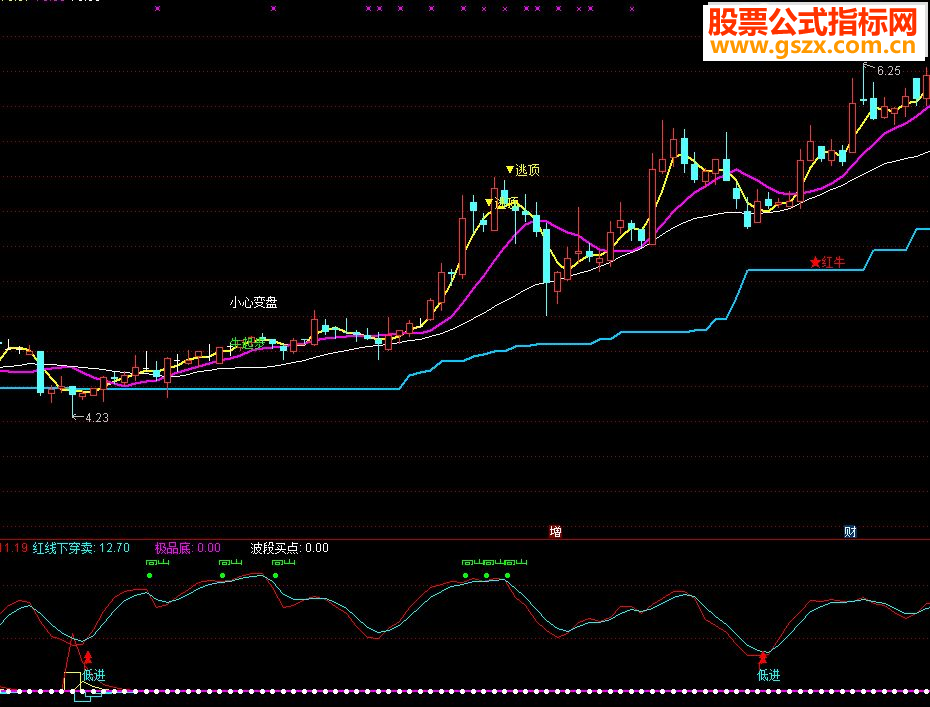Click the yellow ▼逃顶 sell signal label
The image size is (930, 707).
[523, 170]
